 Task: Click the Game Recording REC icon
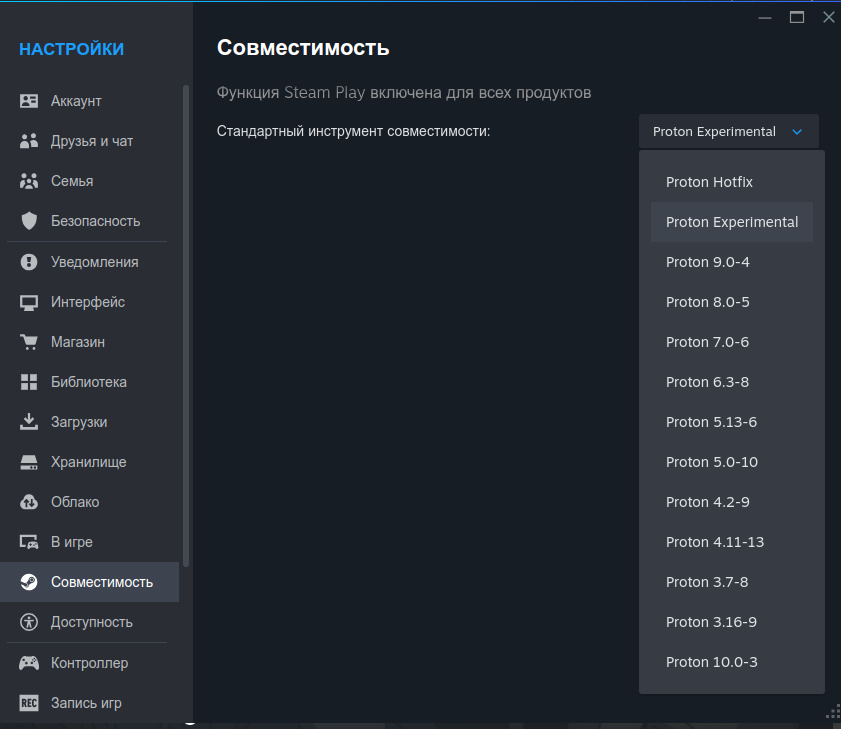click(x=30, y=703)
